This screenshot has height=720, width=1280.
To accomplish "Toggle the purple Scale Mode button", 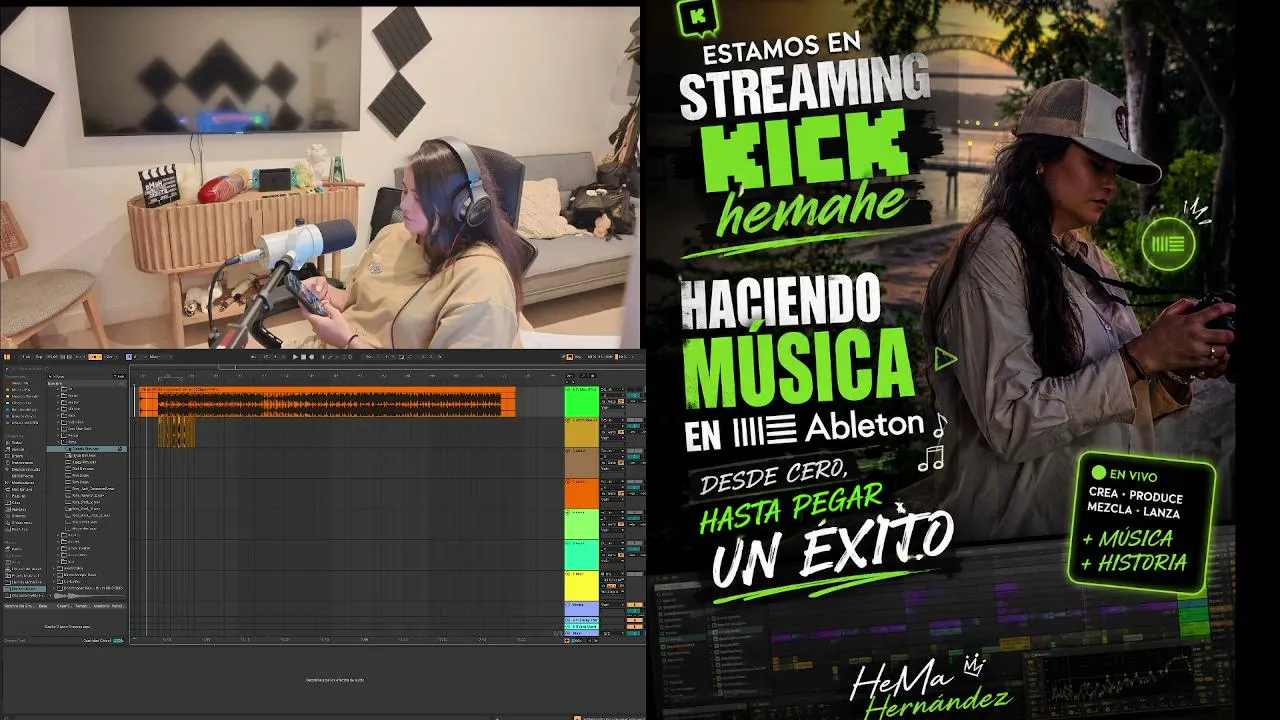I will (x=130, y=357).
